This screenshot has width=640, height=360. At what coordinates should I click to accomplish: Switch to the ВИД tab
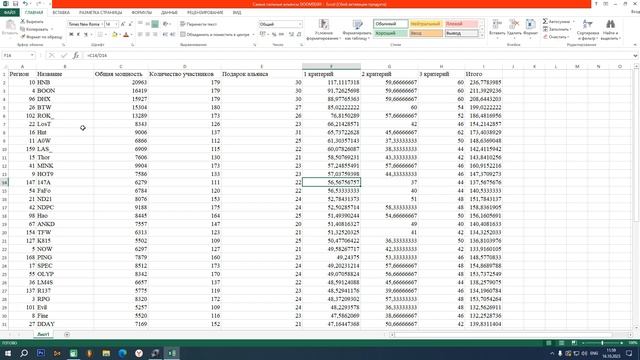(x=237, y=13)
